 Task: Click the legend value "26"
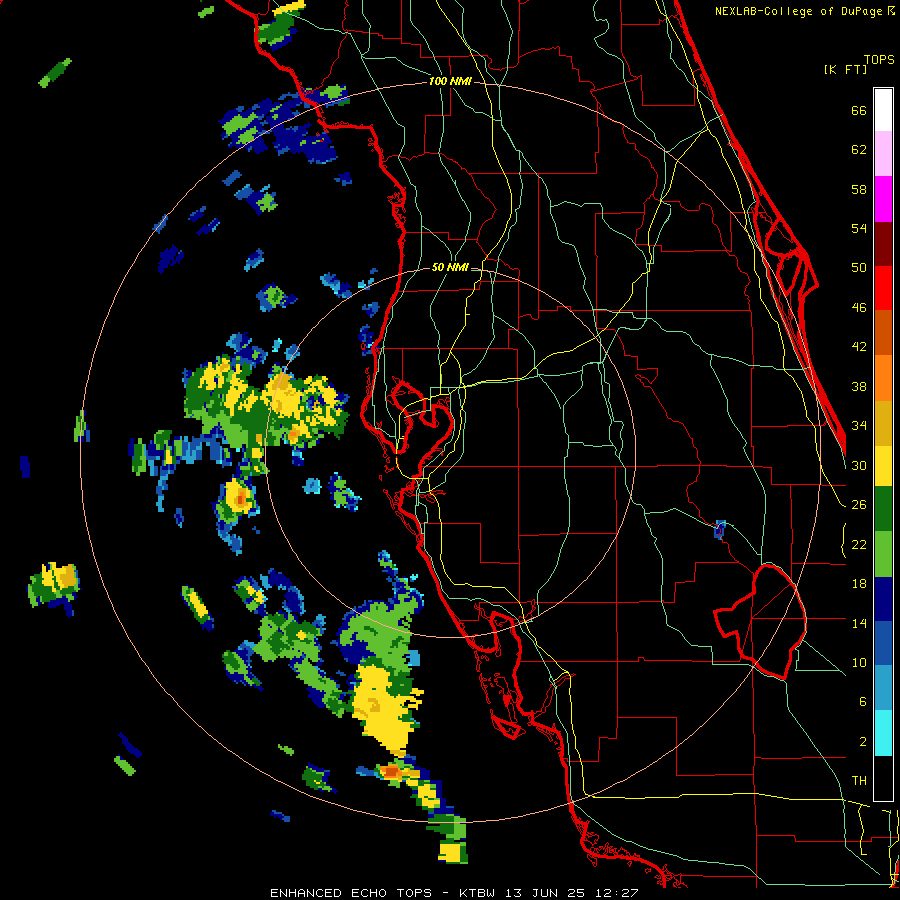(859, 505)
